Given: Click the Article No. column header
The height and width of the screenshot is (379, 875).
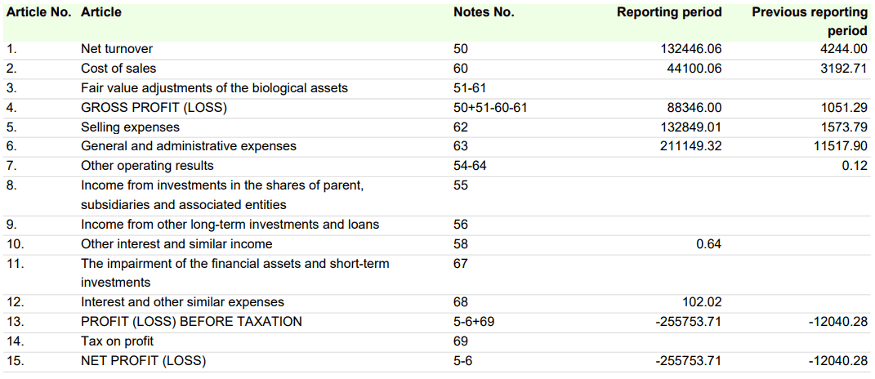Looking at the screenshot, I should coord(39,12).
